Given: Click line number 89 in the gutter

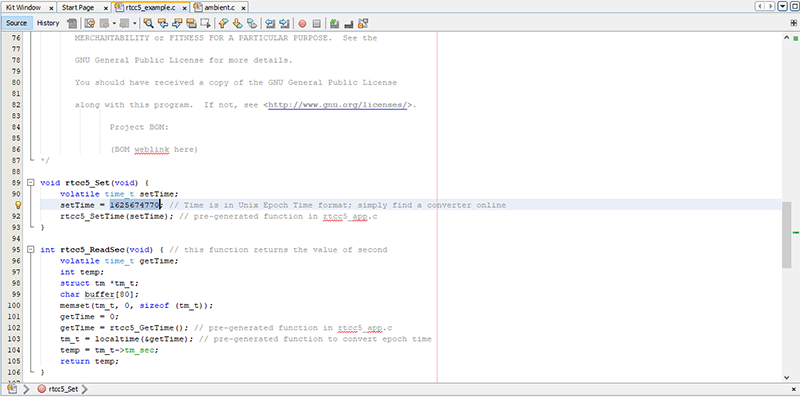Looking at the screenshot, I should point(15,183).
